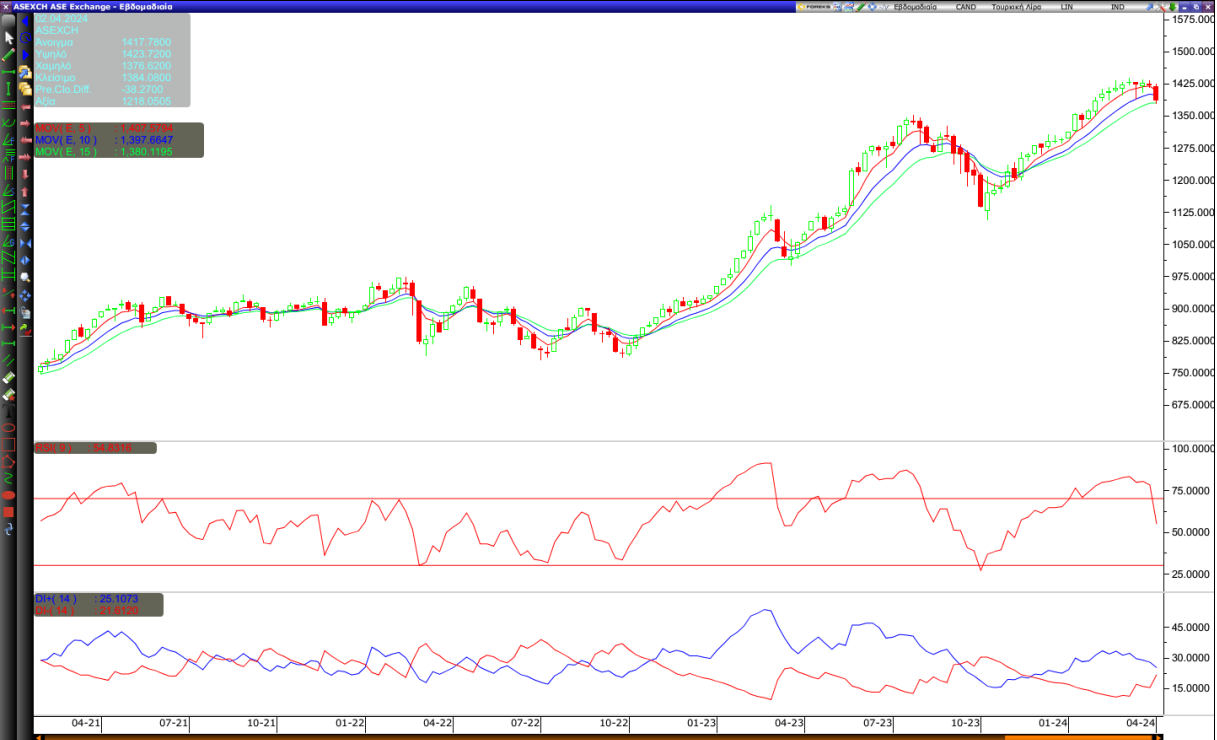Select the arrow pointer tool
The width and height of the screenshot is (1217, 740).
coord(9,38)
